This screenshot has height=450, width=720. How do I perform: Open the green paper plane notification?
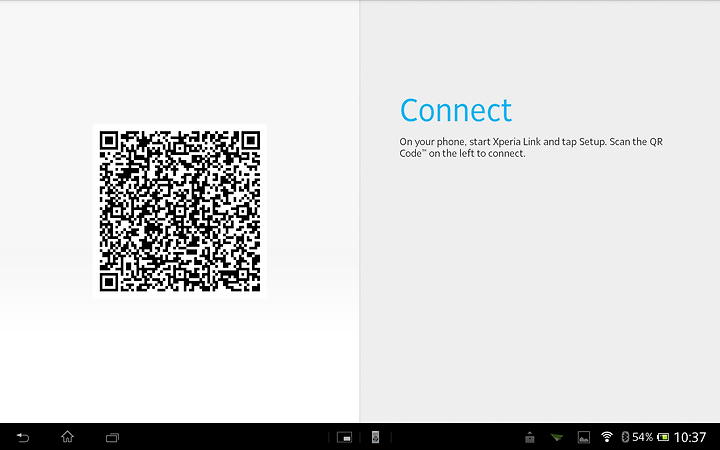point(557,437)
